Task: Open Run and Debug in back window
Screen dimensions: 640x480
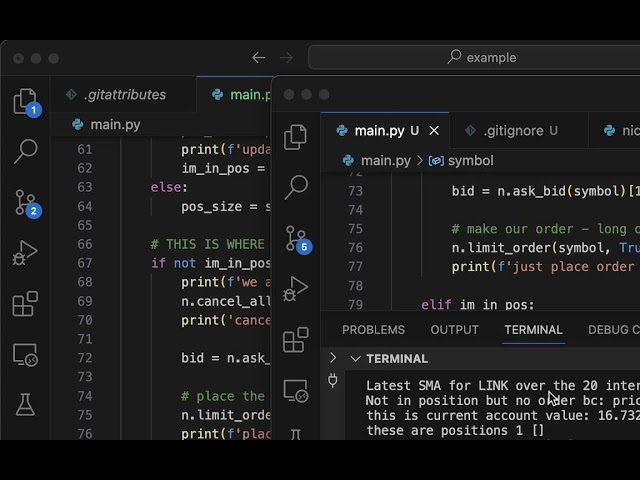Action: click(x=25, y=253)
